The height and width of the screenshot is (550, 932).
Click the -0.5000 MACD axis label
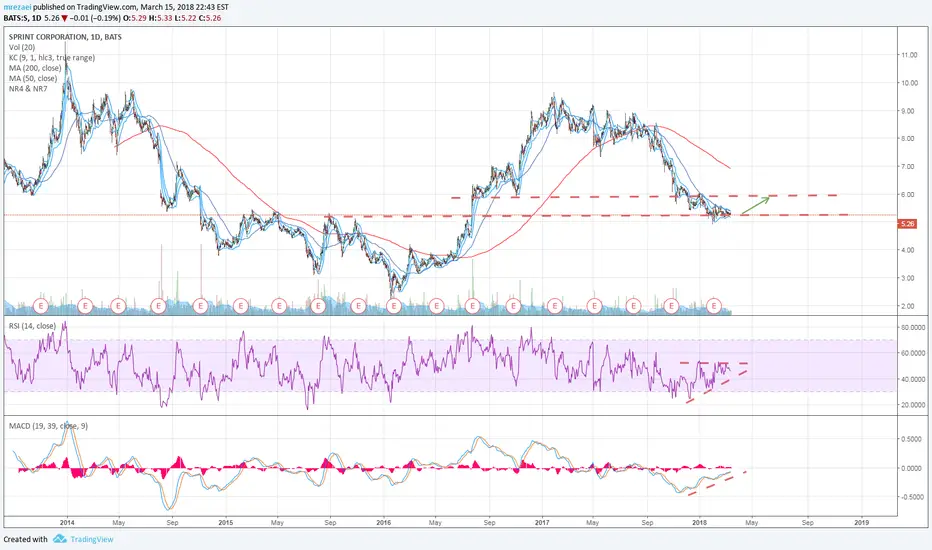coord(911,497)
